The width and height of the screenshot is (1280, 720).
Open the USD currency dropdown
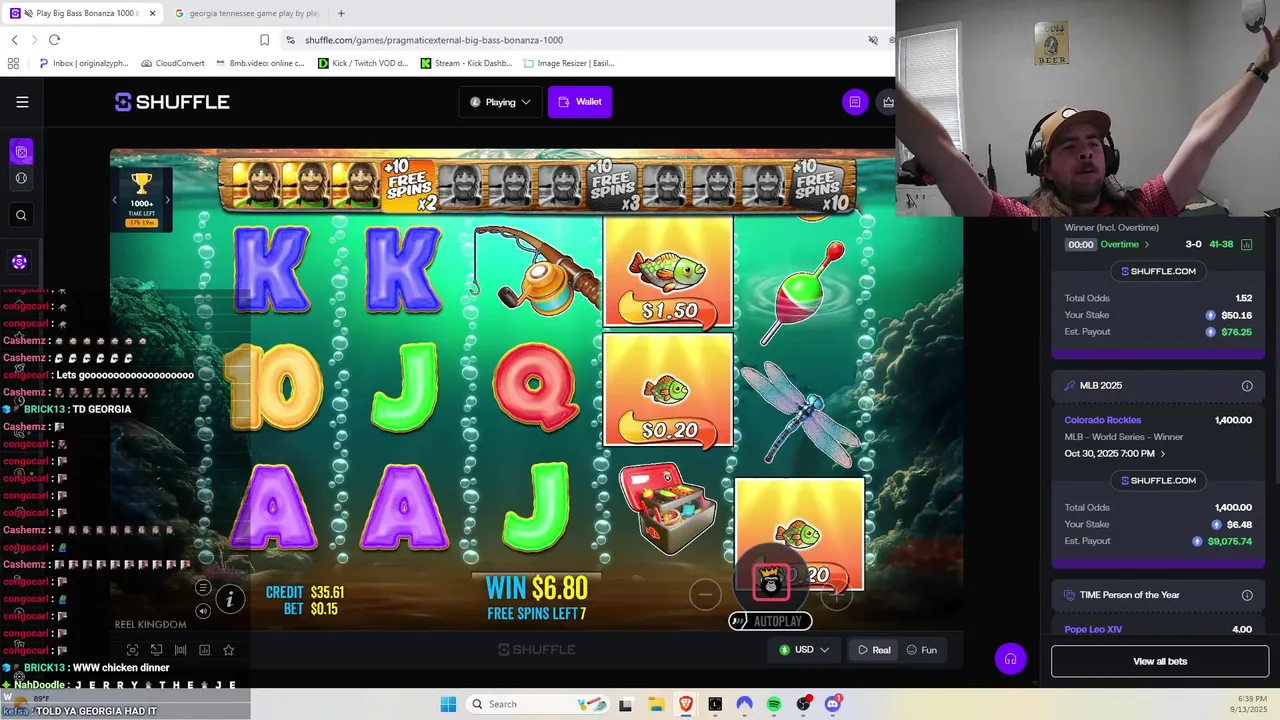pos(804,650)
